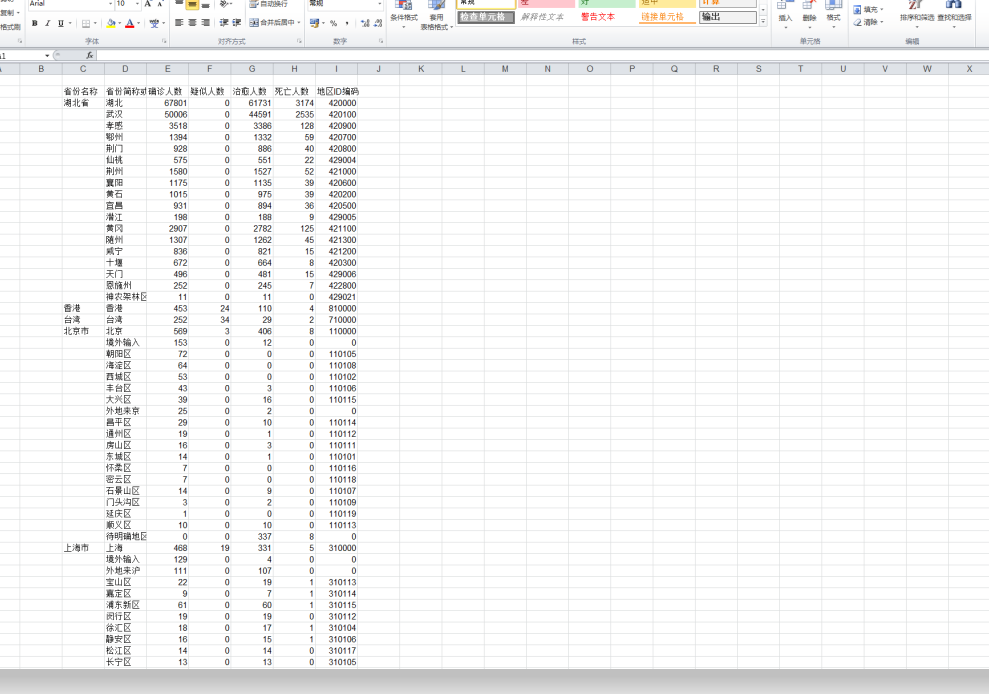Screen dimensions: 989x694
Task: Toggle Bold formatting
Action: click(x=35, y=23)
